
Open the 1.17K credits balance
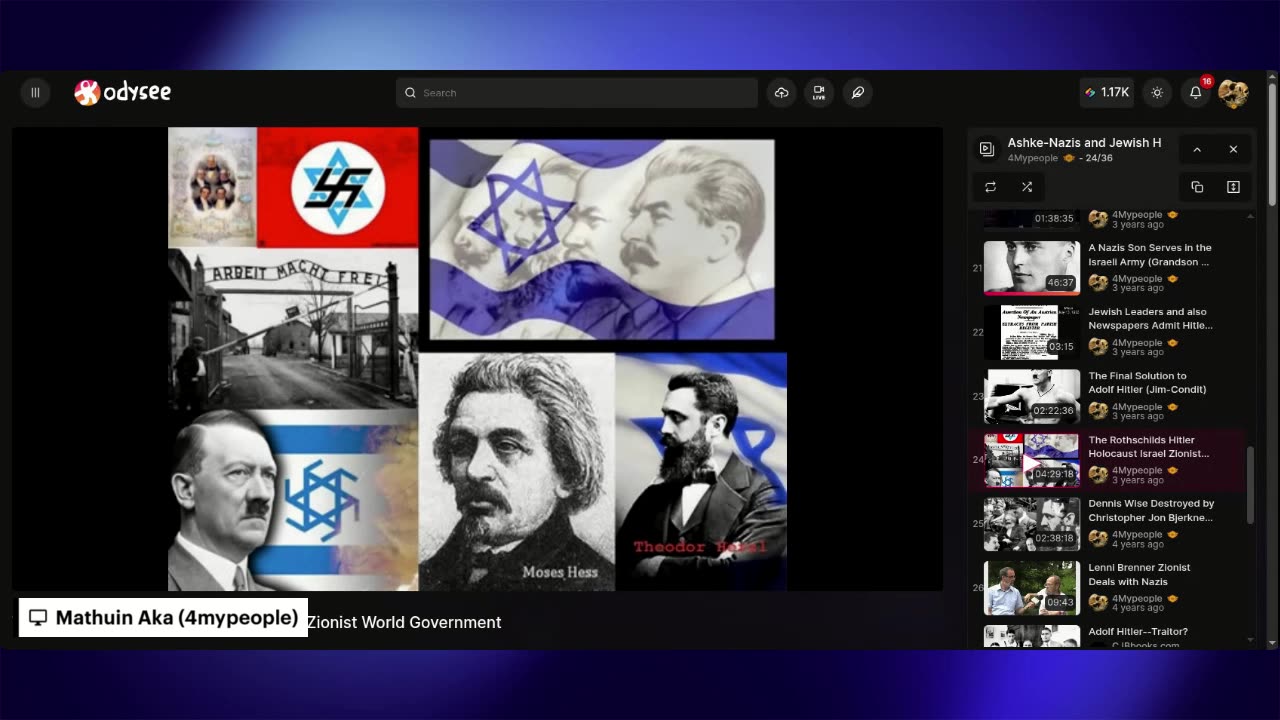point(1107,93)
